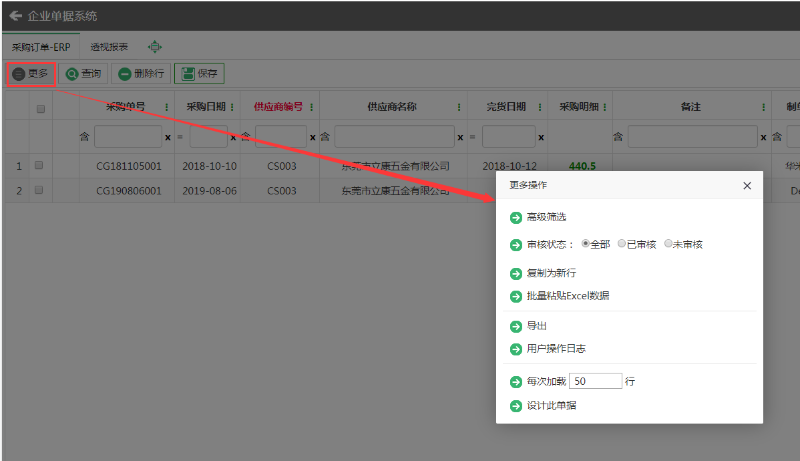Screen dimensions: 800x461
Task: Click the 保存 save button
Action: point(199,73)
